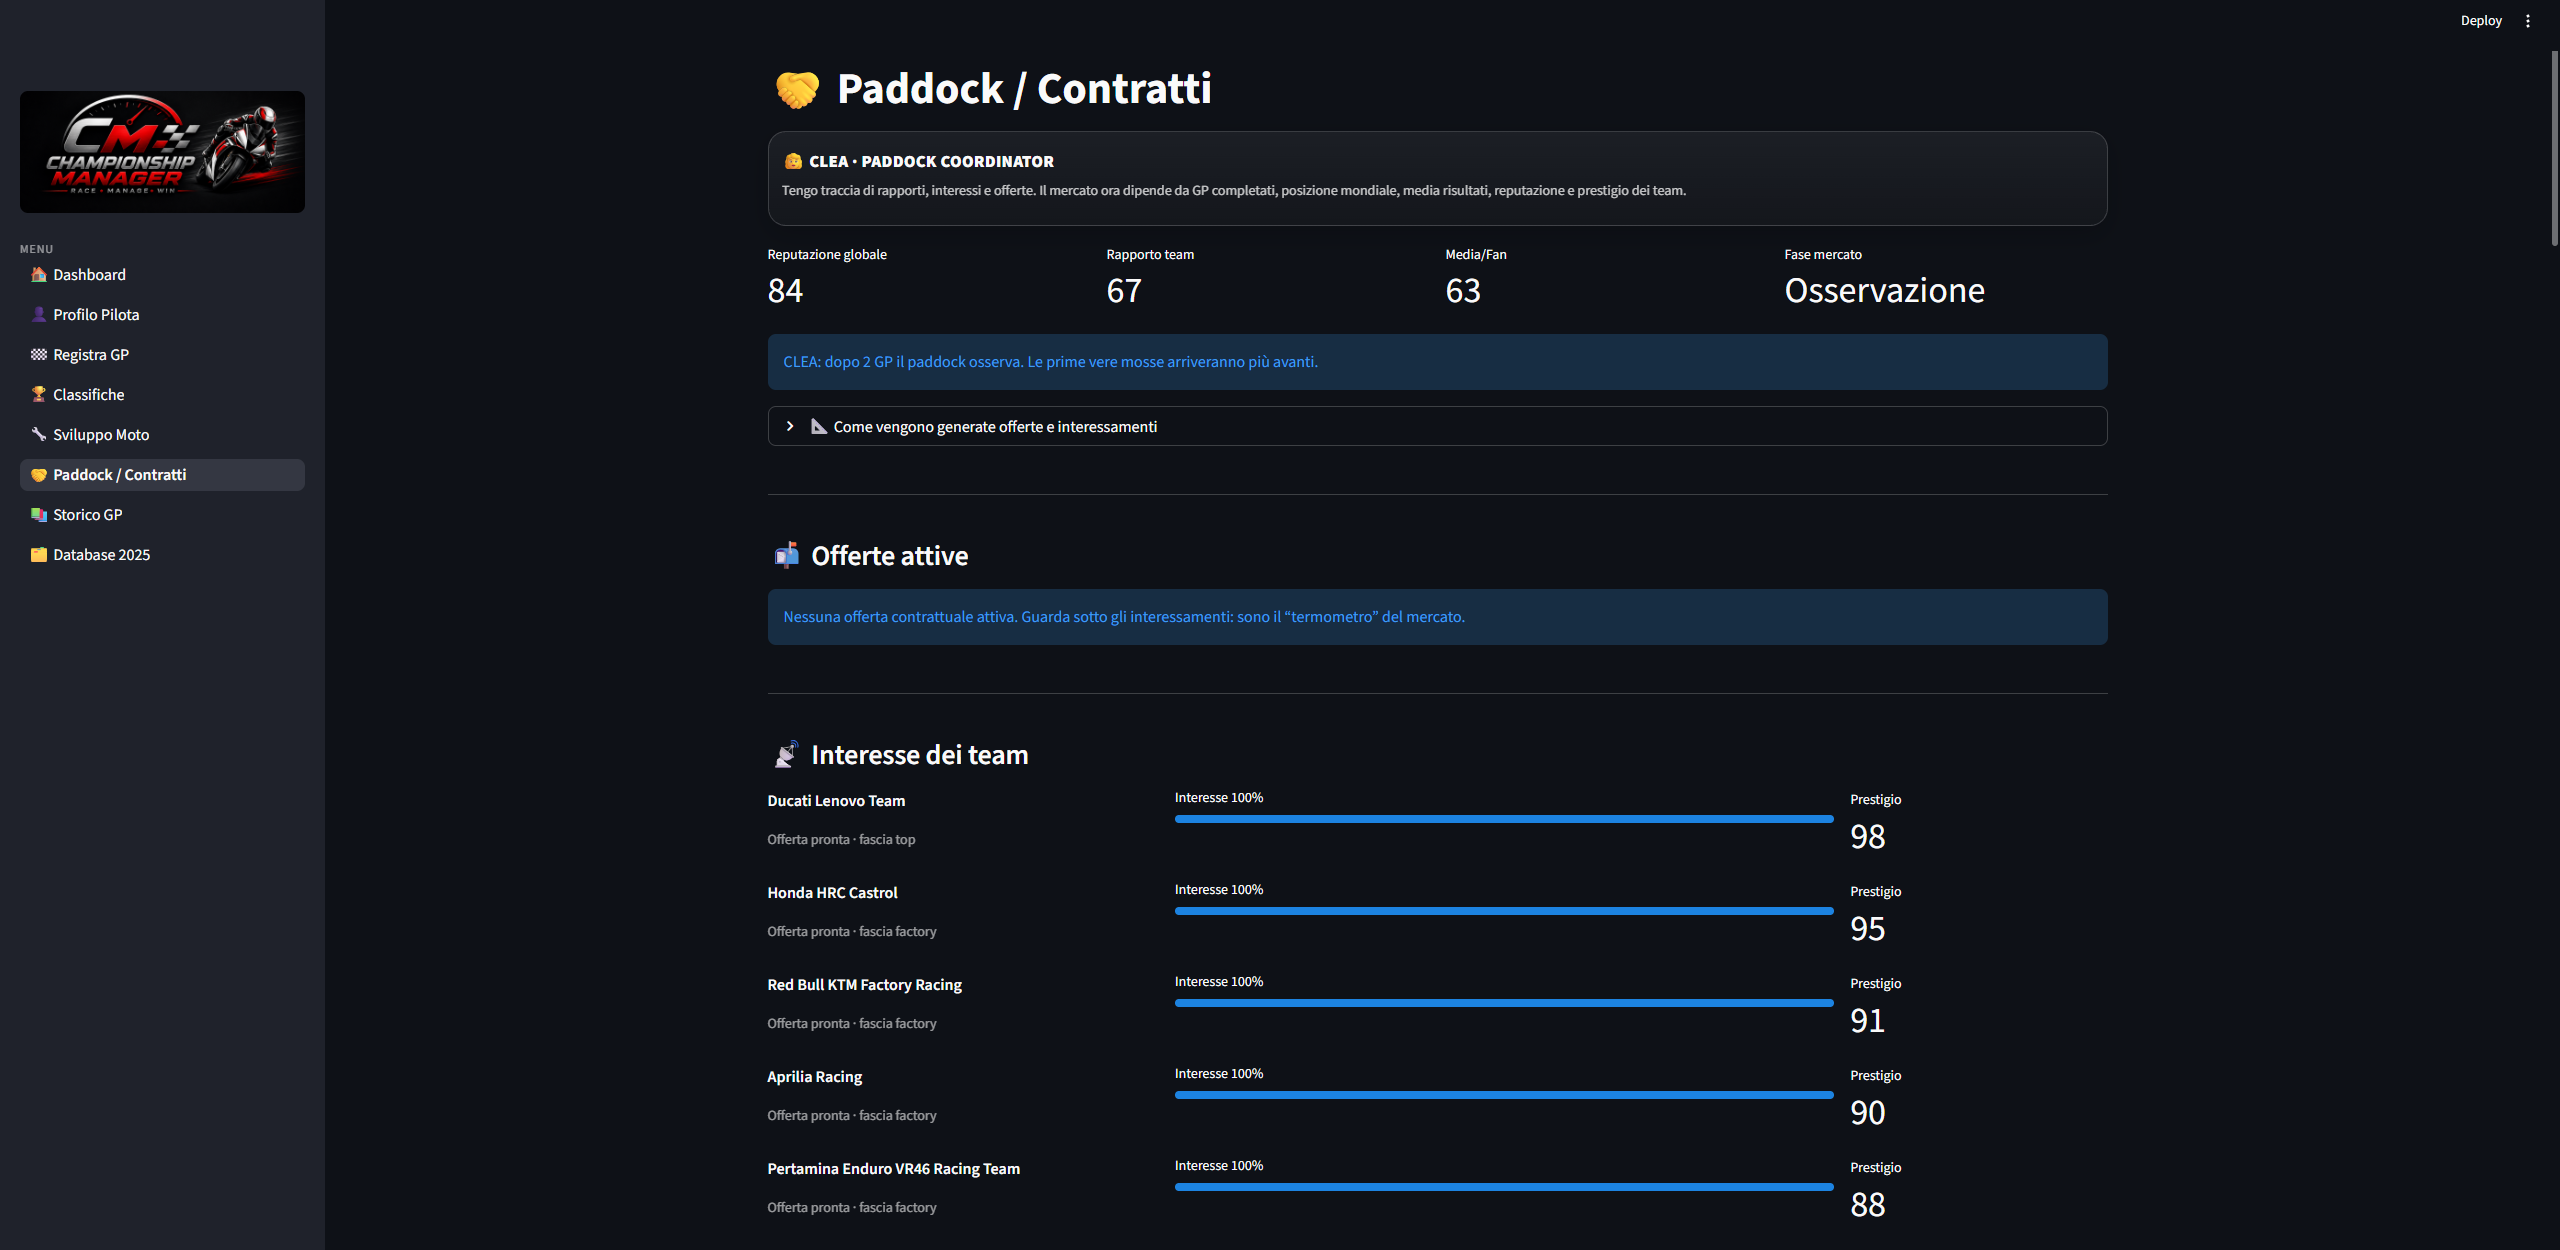Click the Rapporto team value 67
2560x1250 pixels.
(1124, 290)
